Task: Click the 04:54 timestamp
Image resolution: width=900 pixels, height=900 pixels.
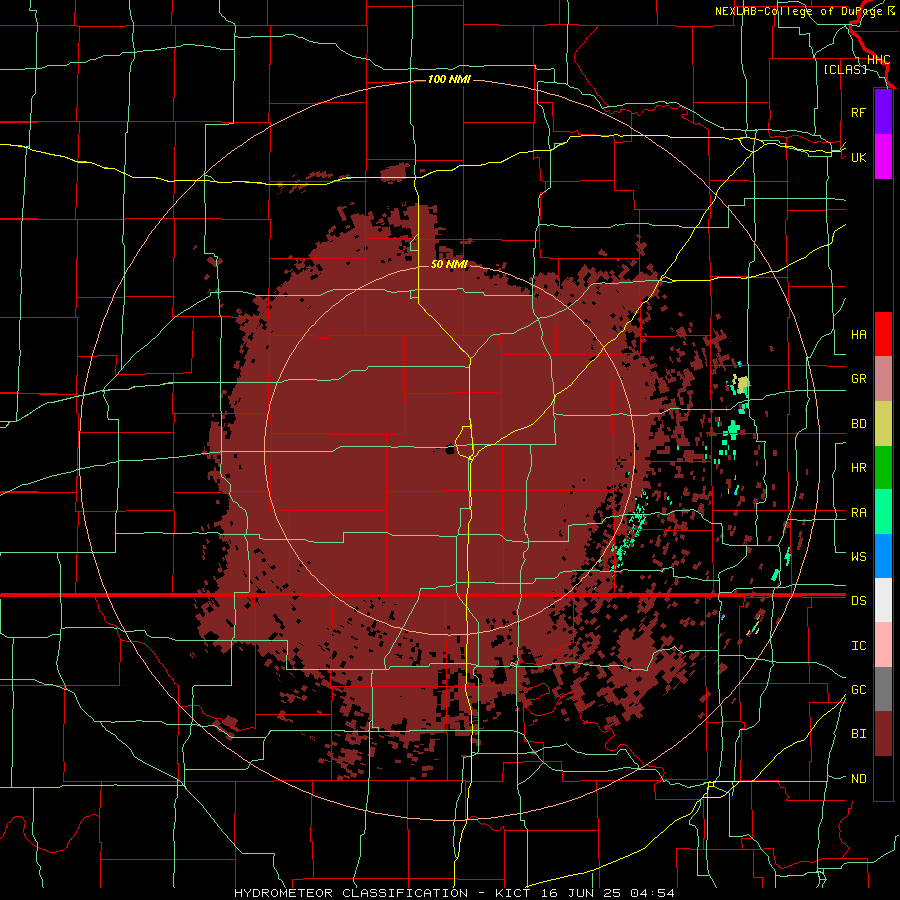Action: [x=652, y=893]
